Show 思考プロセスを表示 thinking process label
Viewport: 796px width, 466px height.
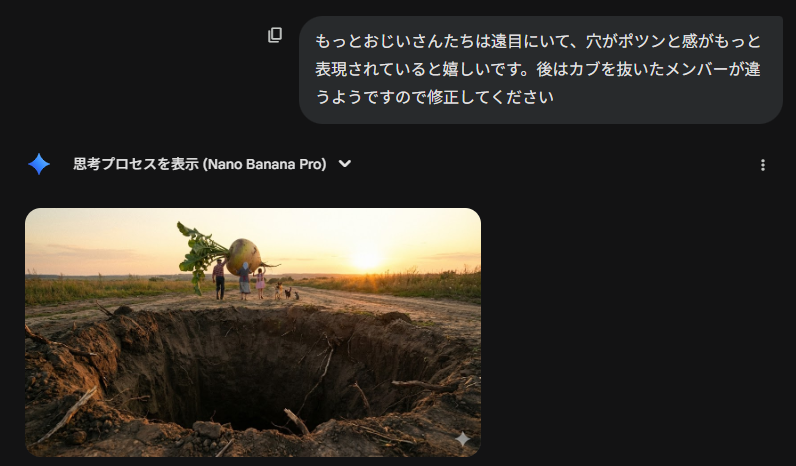pos(136,164)
